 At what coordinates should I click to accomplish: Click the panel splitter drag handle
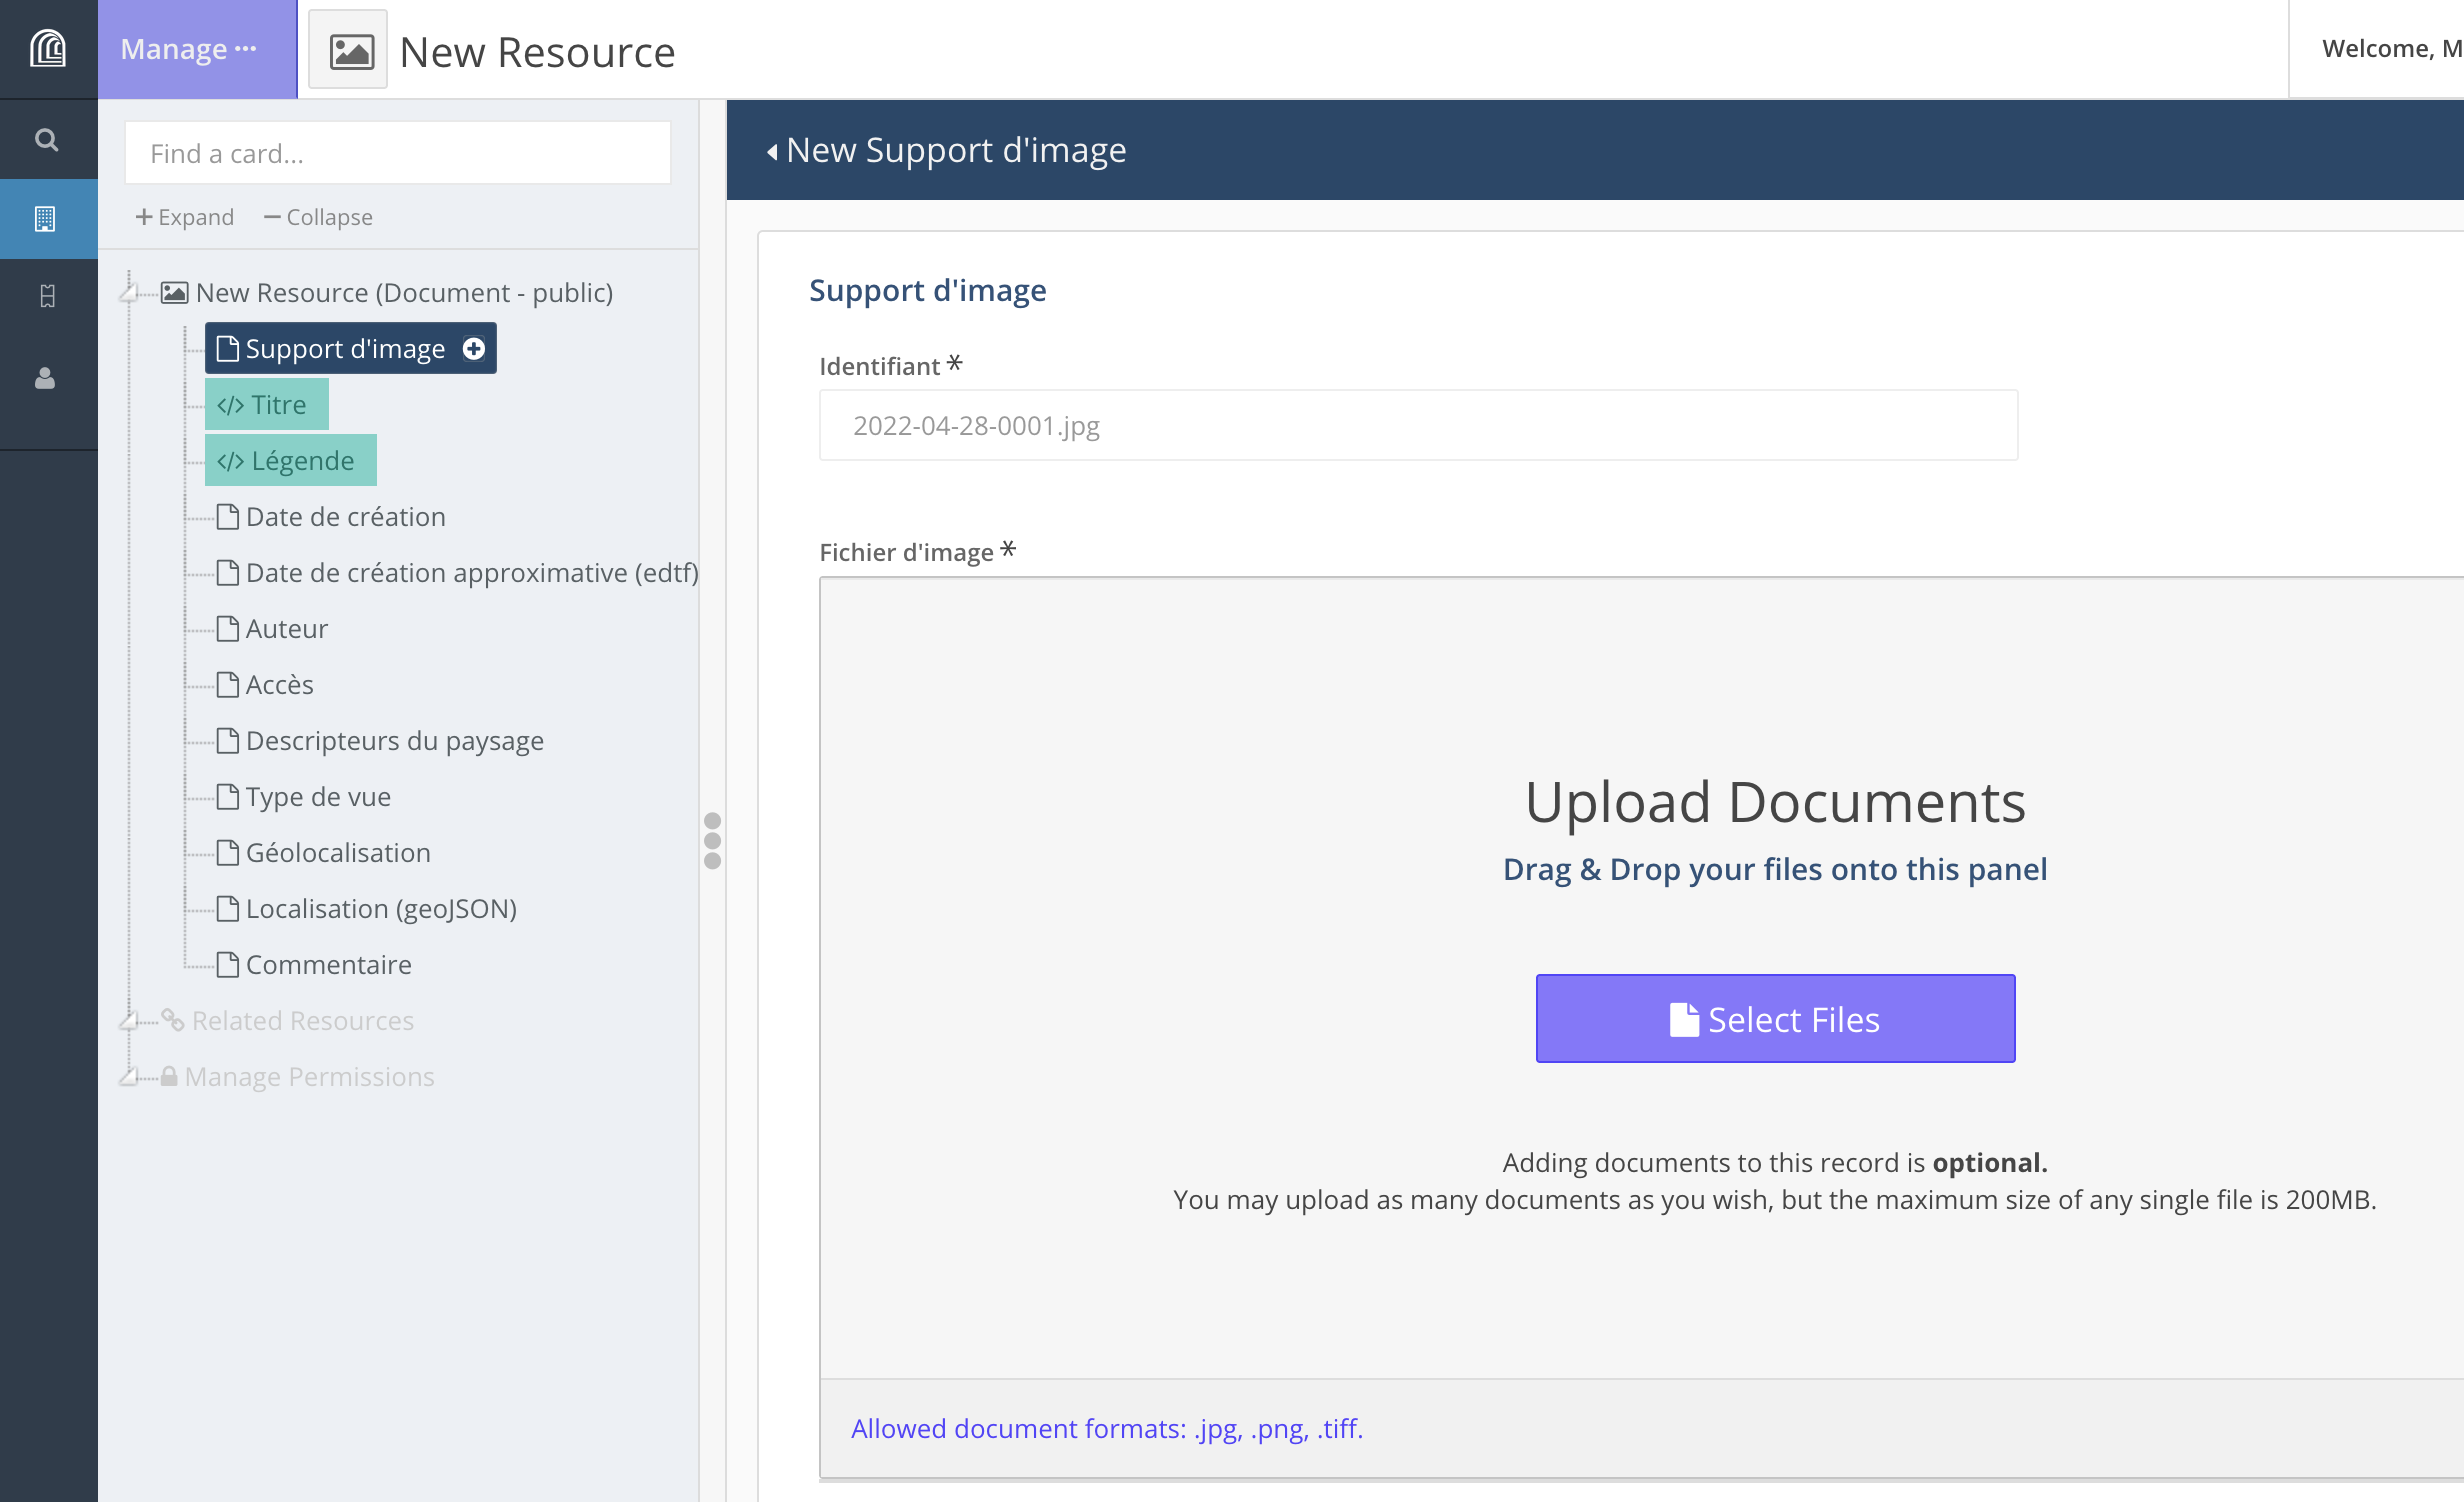click(x=712, y=840)
